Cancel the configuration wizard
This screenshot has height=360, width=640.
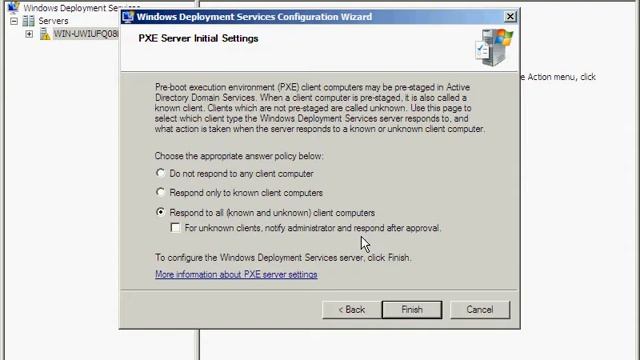point(480,310)
